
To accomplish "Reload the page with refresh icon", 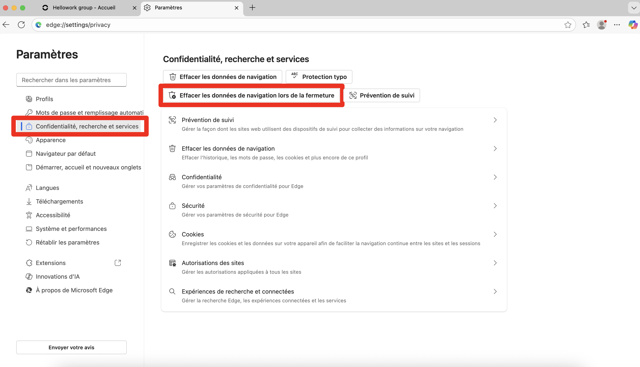I will point(21,25).
